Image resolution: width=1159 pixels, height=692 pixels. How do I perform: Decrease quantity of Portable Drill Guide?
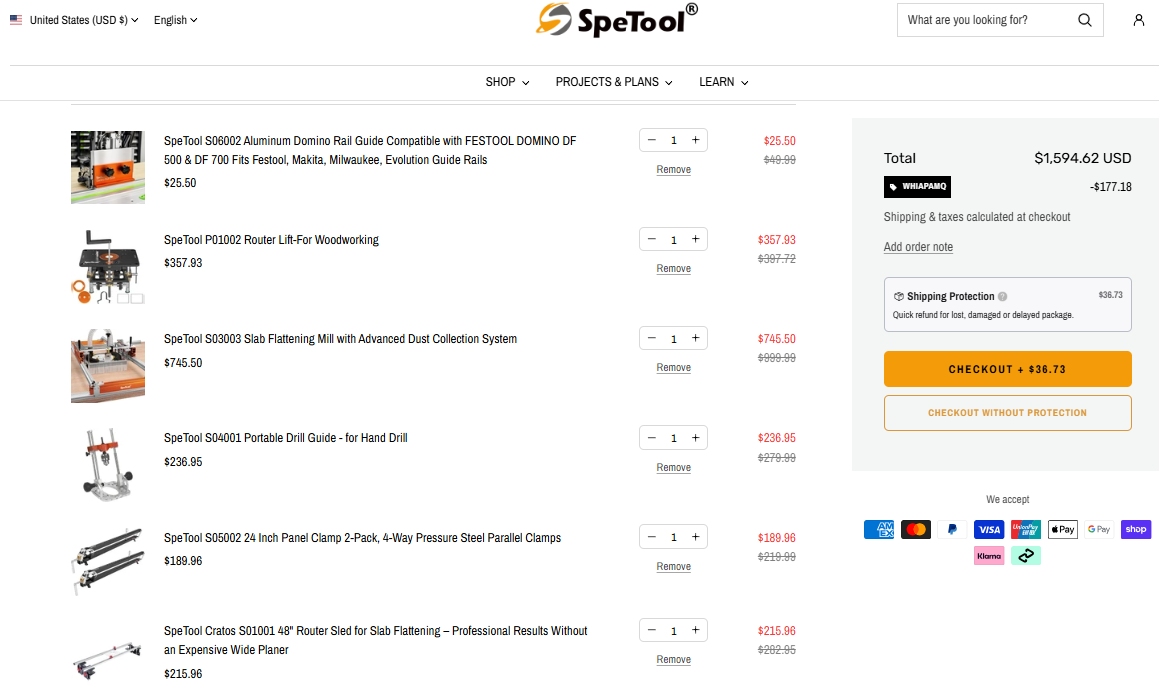651,438
